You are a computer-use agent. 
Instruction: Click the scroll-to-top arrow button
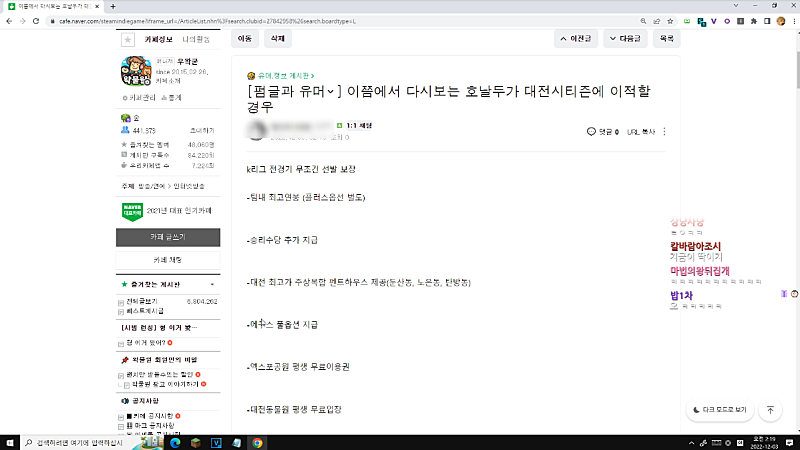tap(770, 410)
